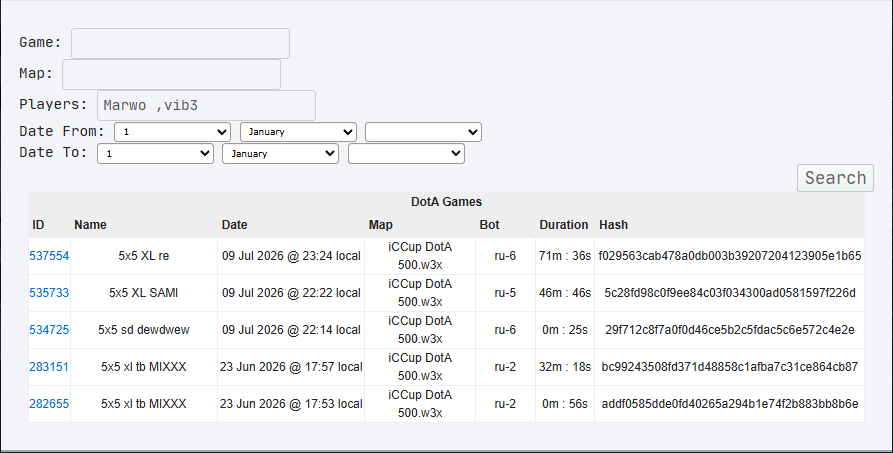Click the Map input field
893x453 pixels.
coord(171,74)
